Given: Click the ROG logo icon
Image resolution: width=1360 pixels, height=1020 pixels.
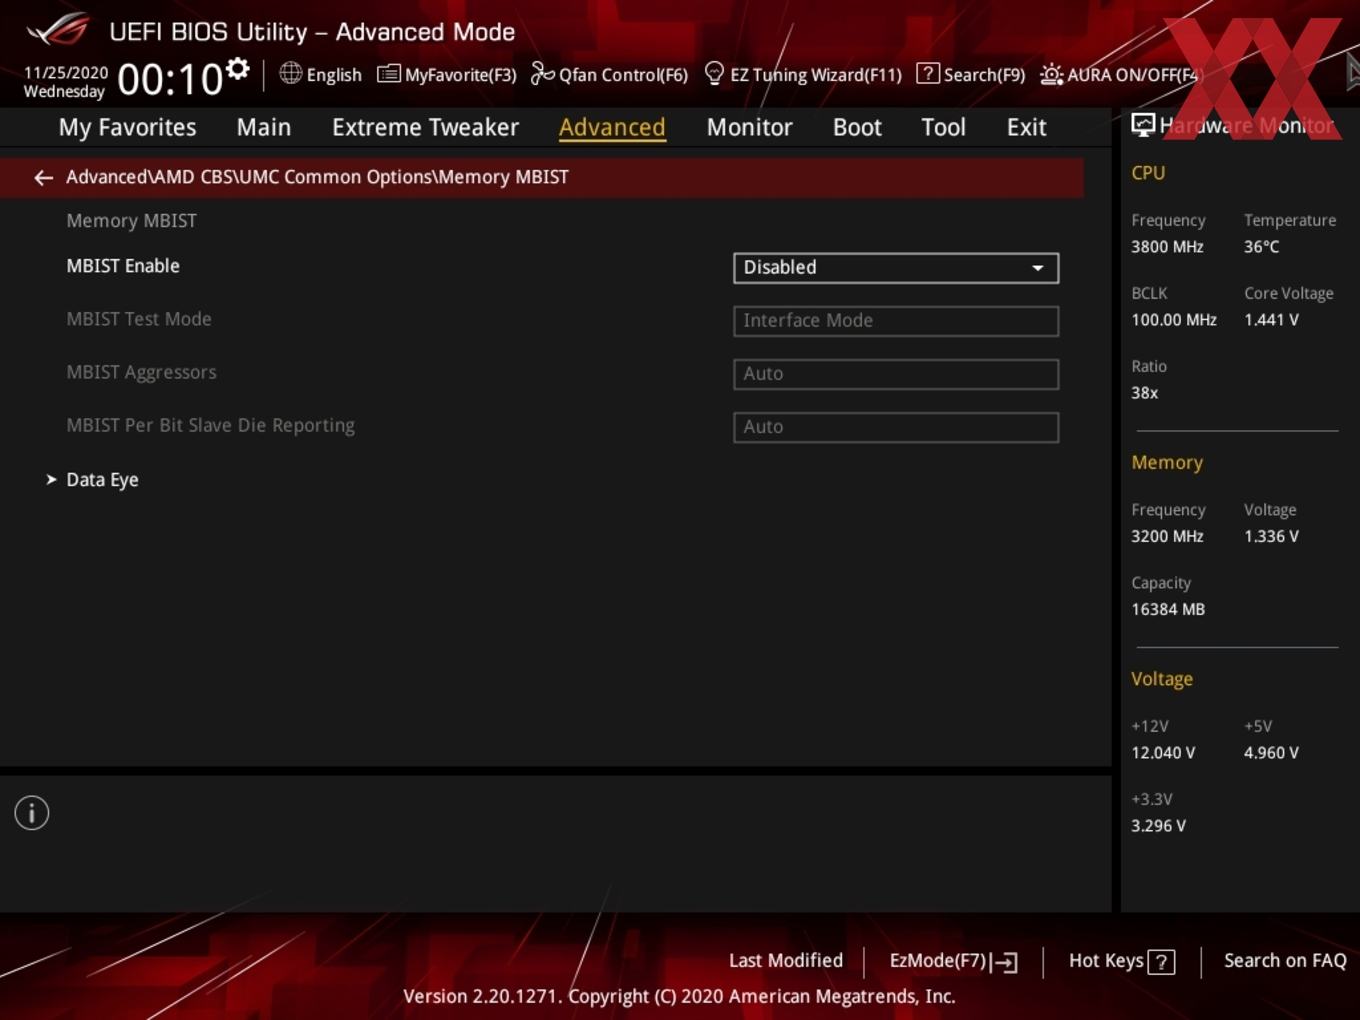Looking at the screenshot, I should tap(57, 30).
